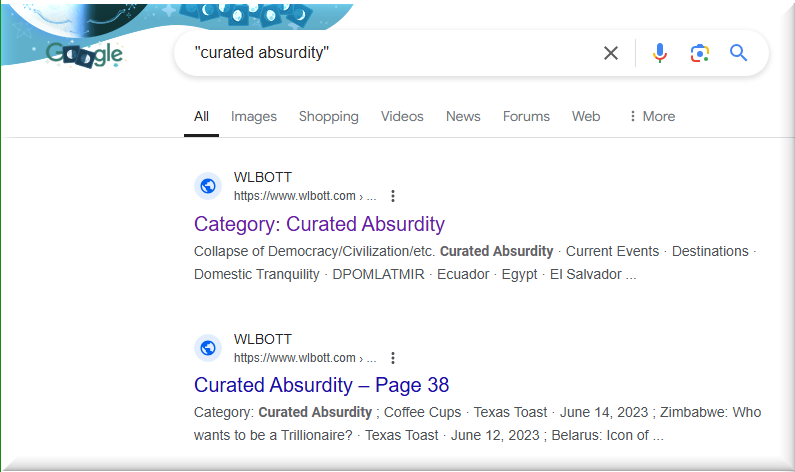795x472 pixels.
Task: Click the Google doodle logo
Action: 84,54
